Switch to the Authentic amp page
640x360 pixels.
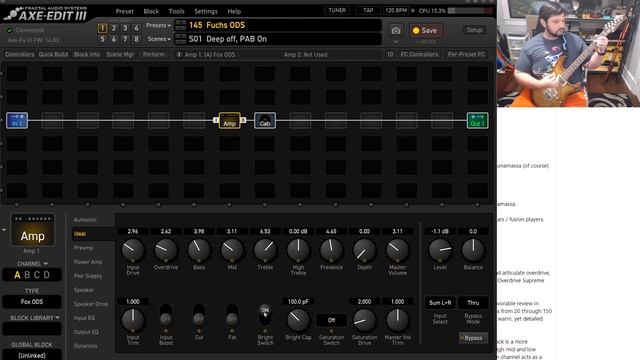tap(85, 220)
